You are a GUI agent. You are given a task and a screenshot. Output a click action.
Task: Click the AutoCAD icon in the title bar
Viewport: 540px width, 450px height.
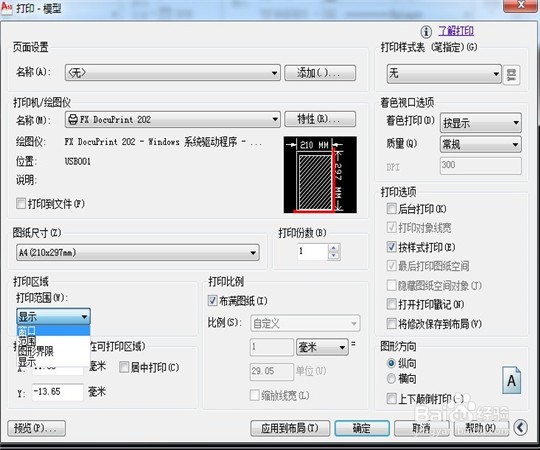point(7,8)
